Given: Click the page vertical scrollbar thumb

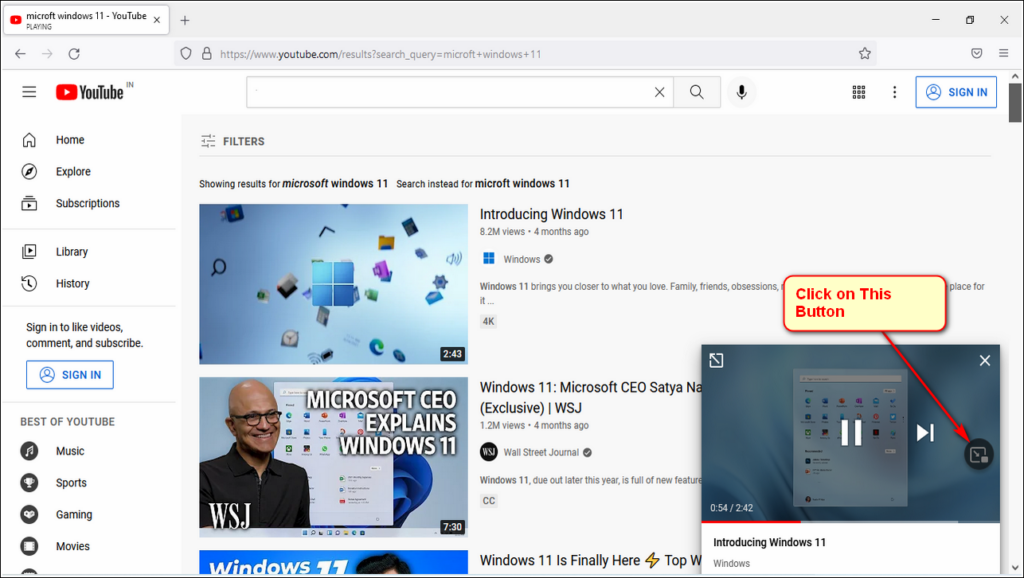Looking at the screenshot, I should 1015,103.
